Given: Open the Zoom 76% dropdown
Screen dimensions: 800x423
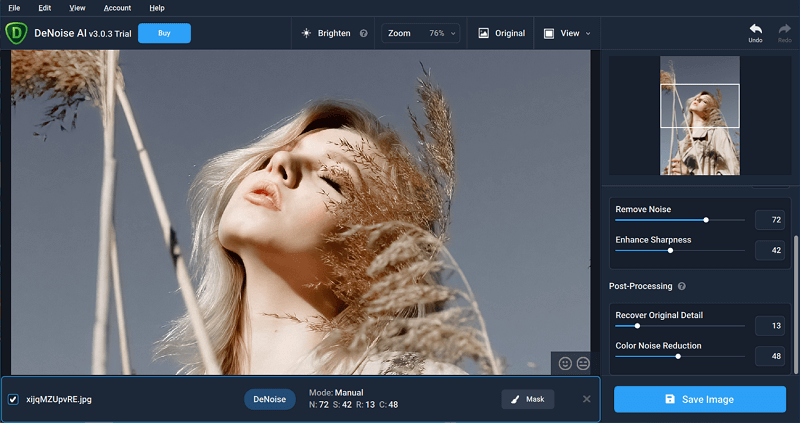Looking at the screenshot, I should coord(420,33).
